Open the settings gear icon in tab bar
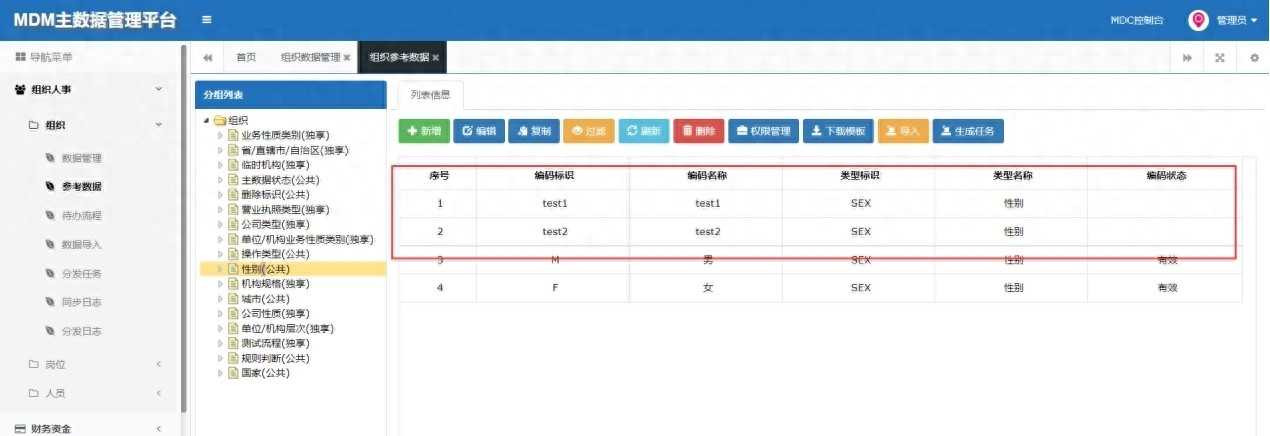 click(1254, 58)
